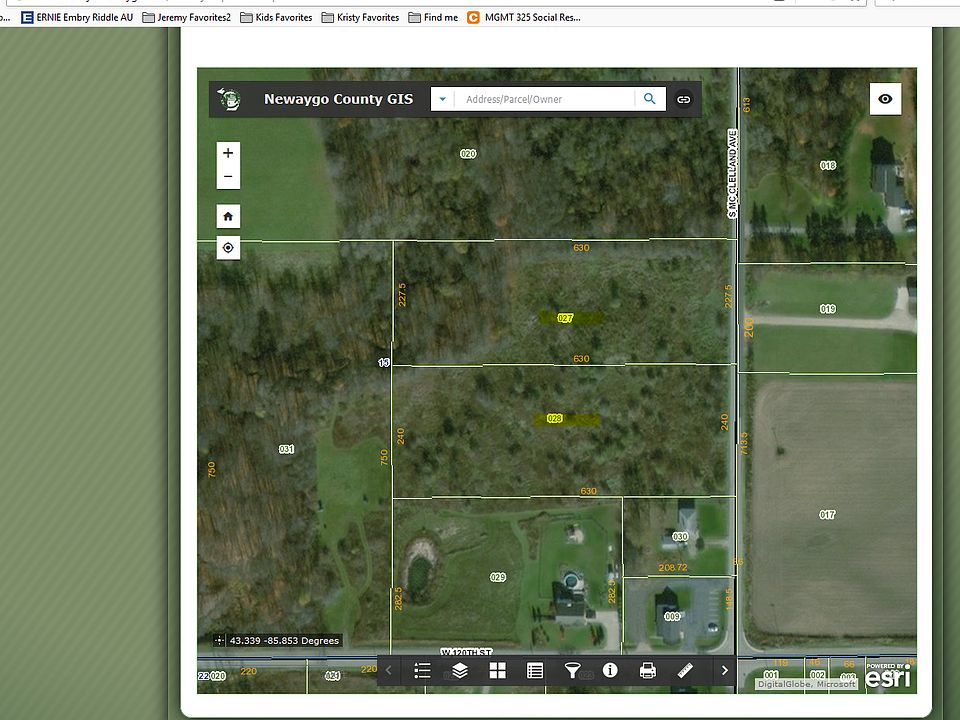
Task: Open the Jeremy Favorites2 bookmark folder
Action: point(187,17)
